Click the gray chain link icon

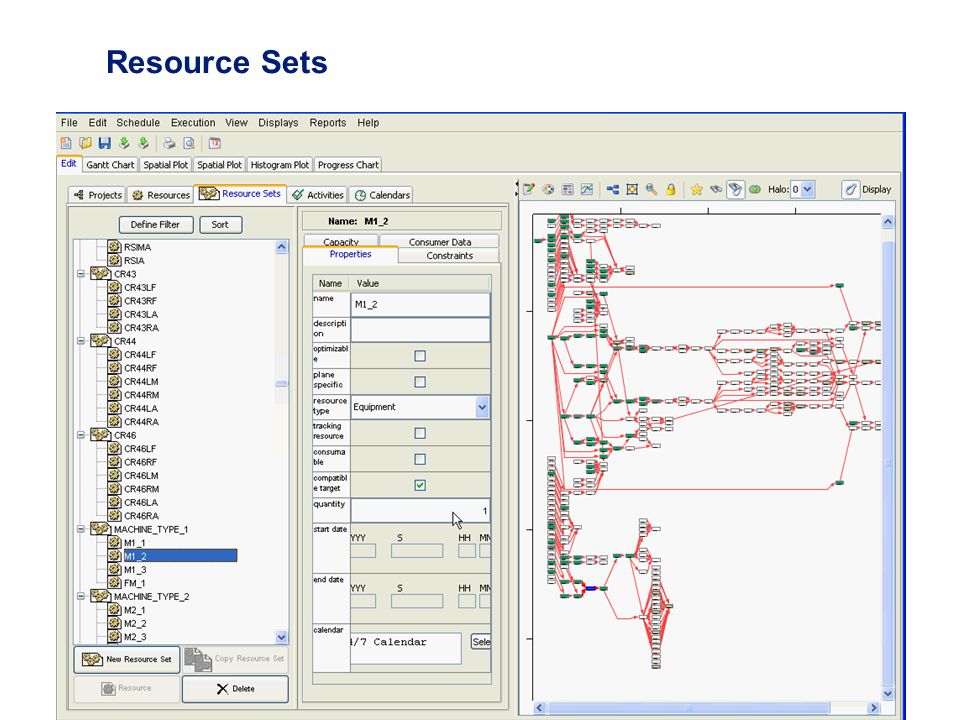tap(716, 189)
